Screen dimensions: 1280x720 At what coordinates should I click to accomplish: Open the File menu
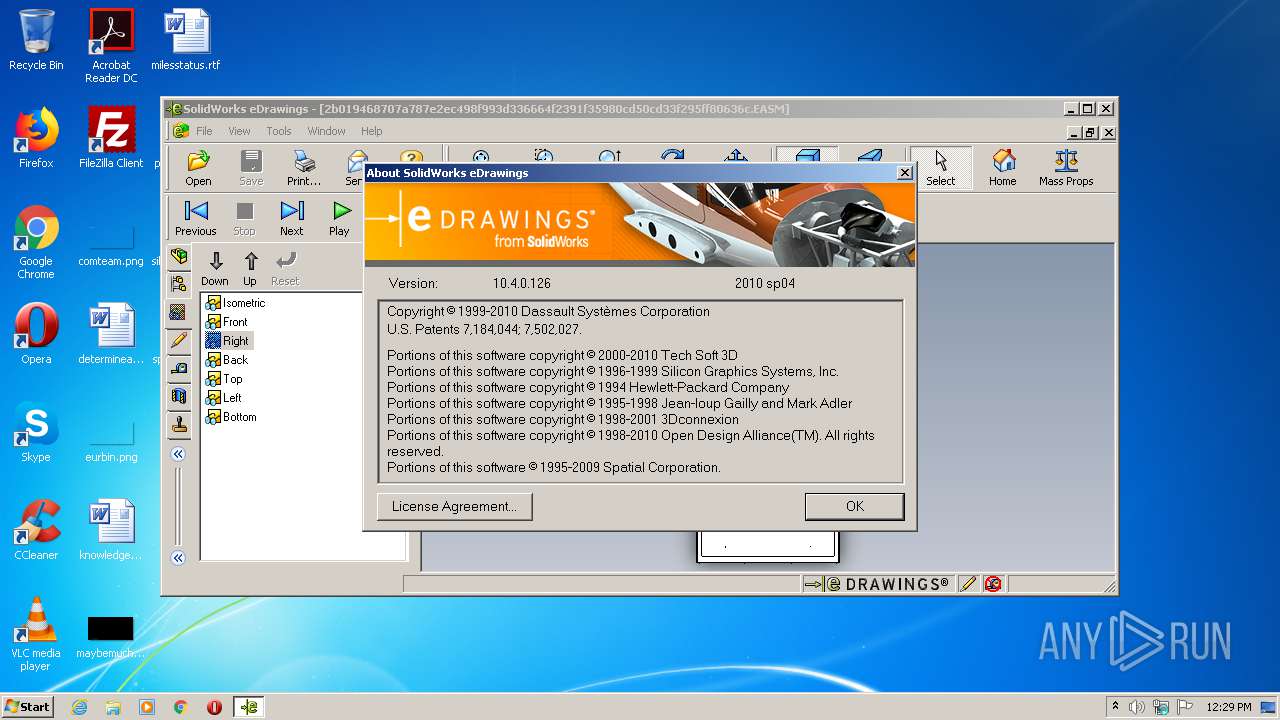204,131
